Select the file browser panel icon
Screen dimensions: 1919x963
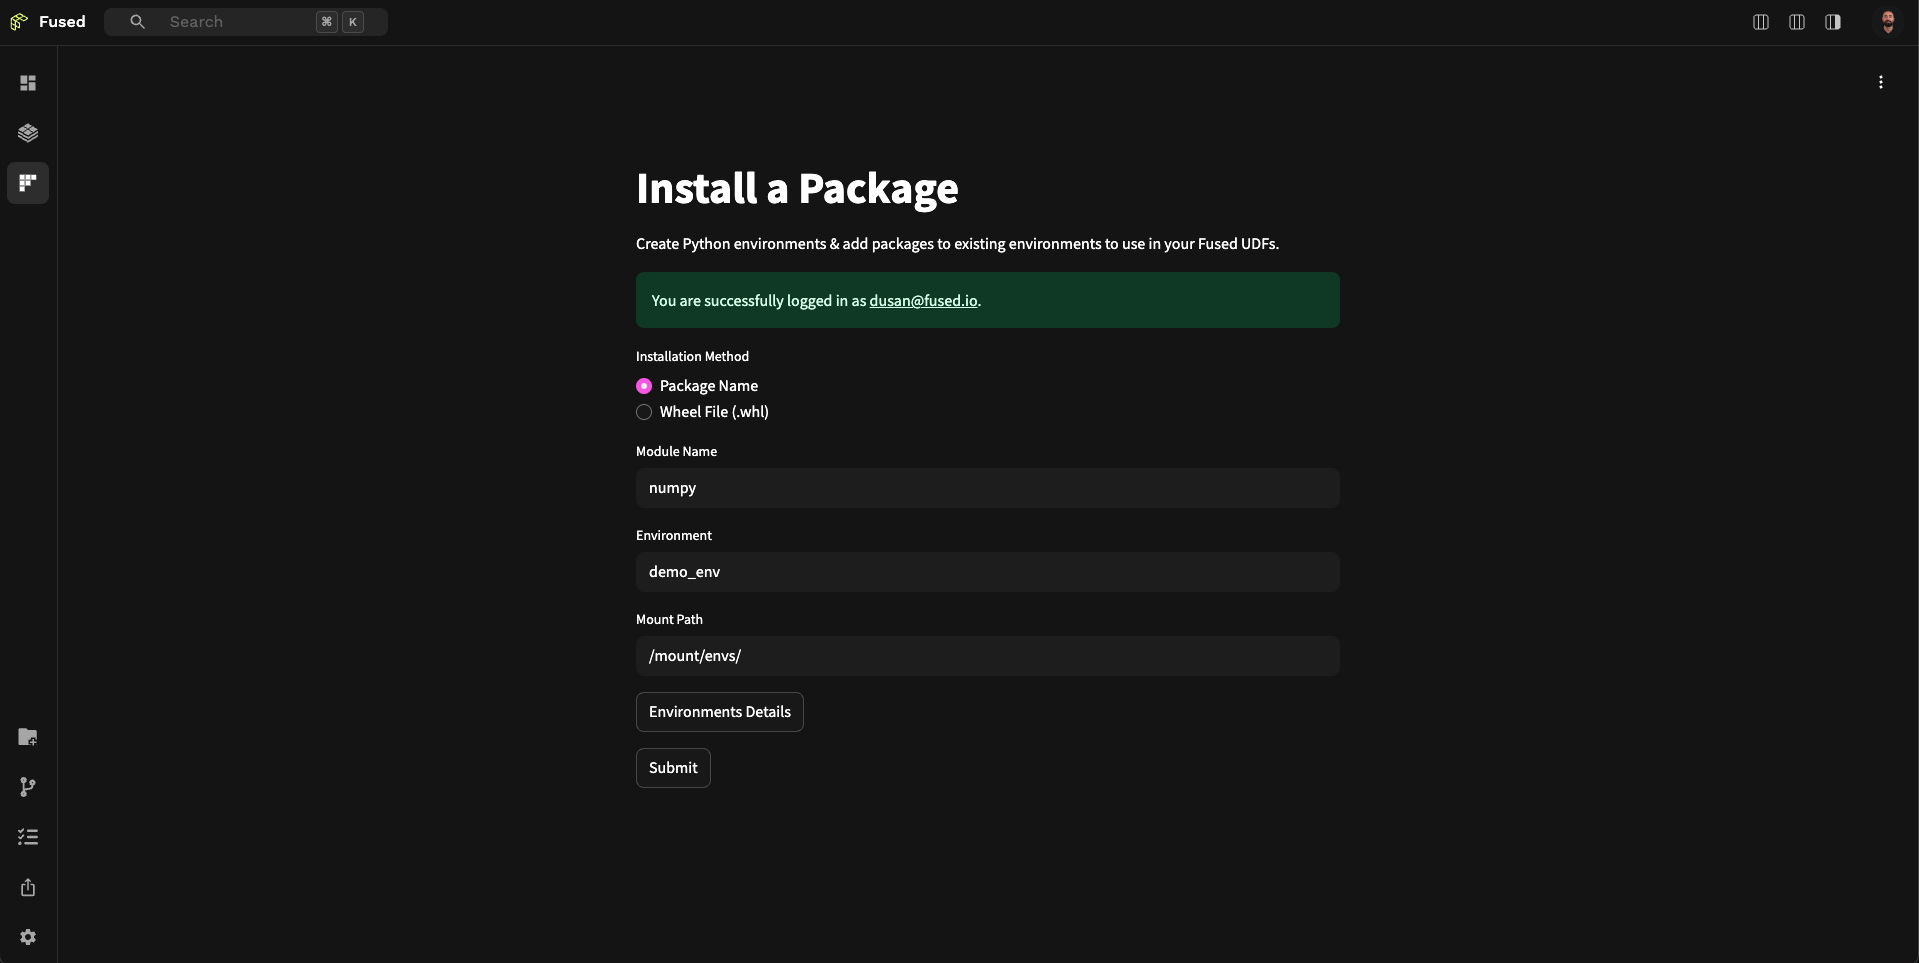(x=27, y=183)
